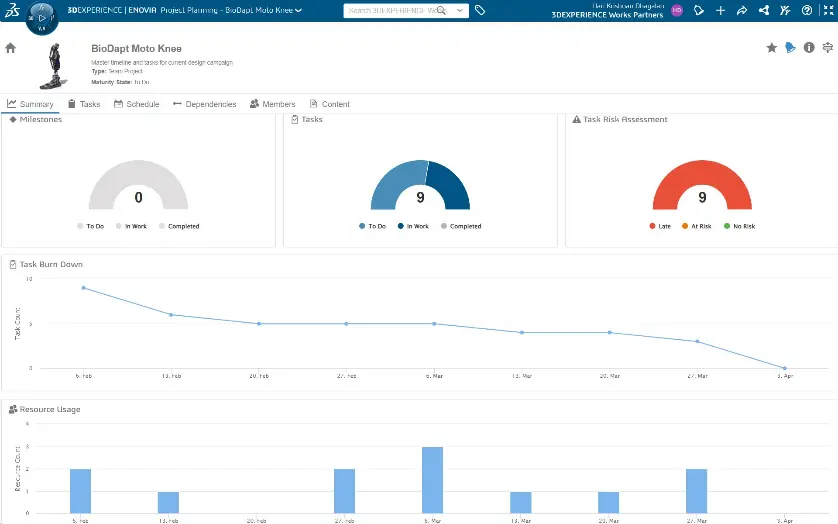
Task: Switch to the Schedule tab
Action: 135,104
